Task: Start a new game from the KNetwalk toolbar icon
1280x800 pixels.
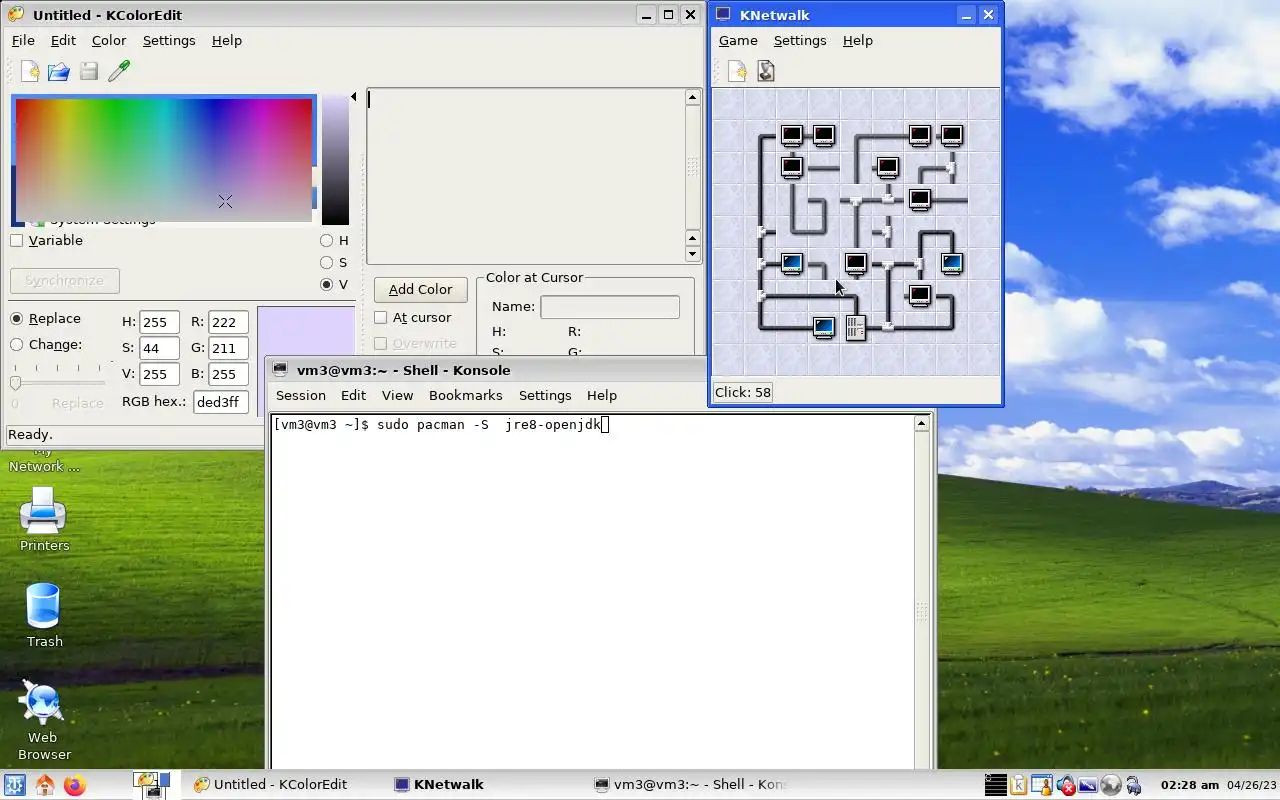Action: pos(737,71)
